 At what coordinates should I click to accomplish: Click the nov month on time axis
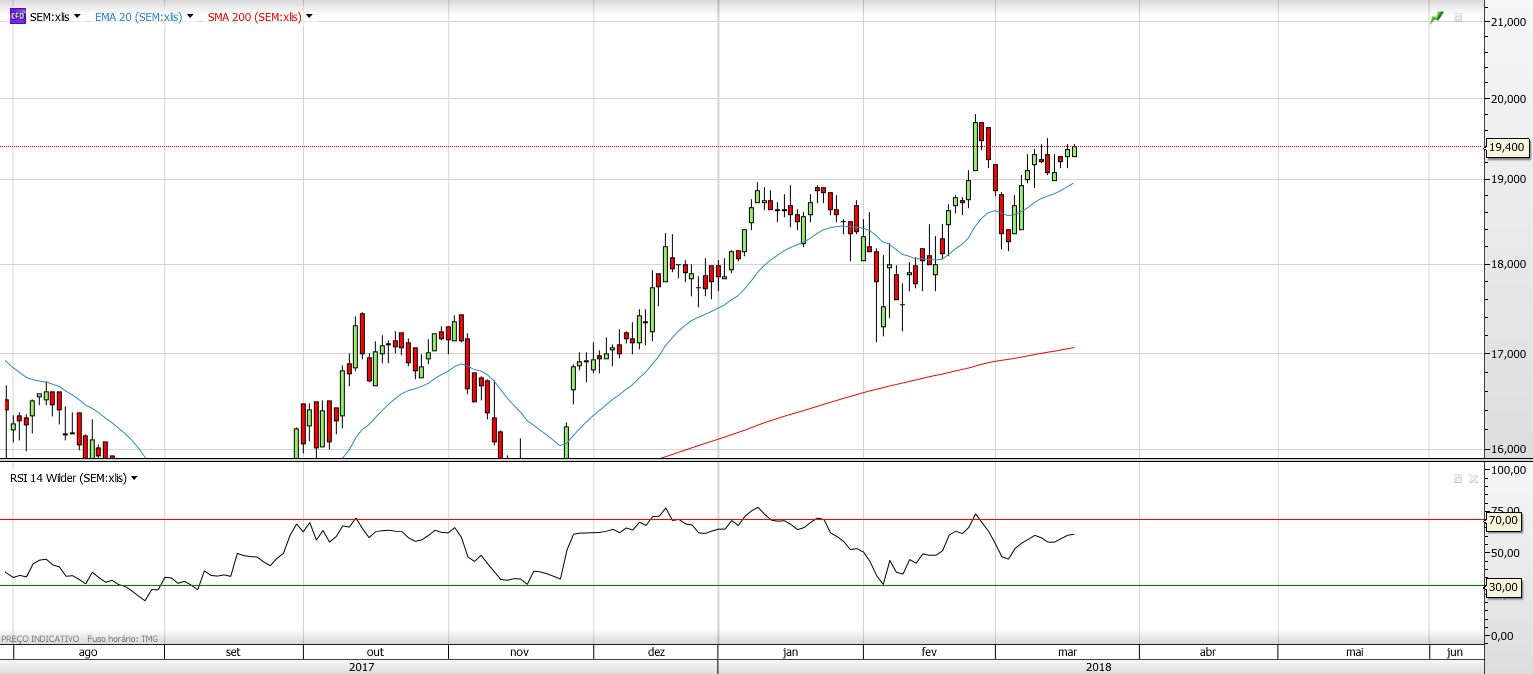tap(519, 652)
